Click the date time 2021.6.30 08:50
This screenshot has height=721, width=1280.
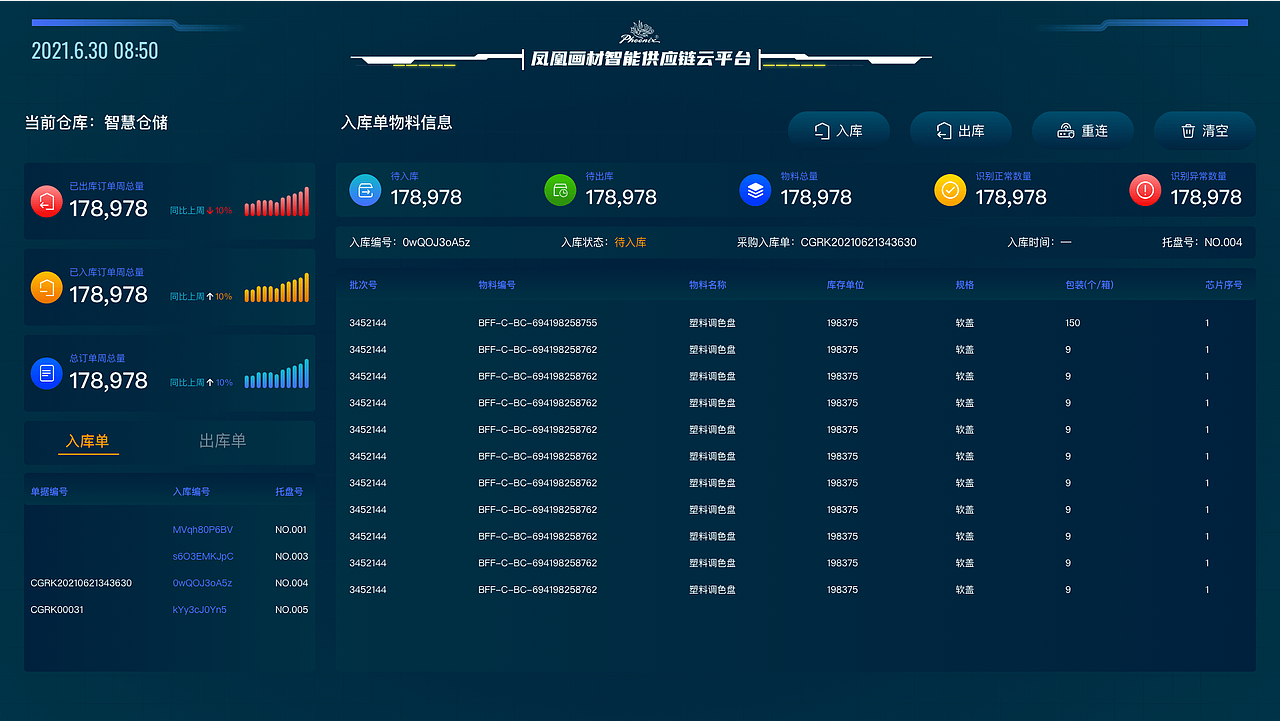[x=95, y=51]
